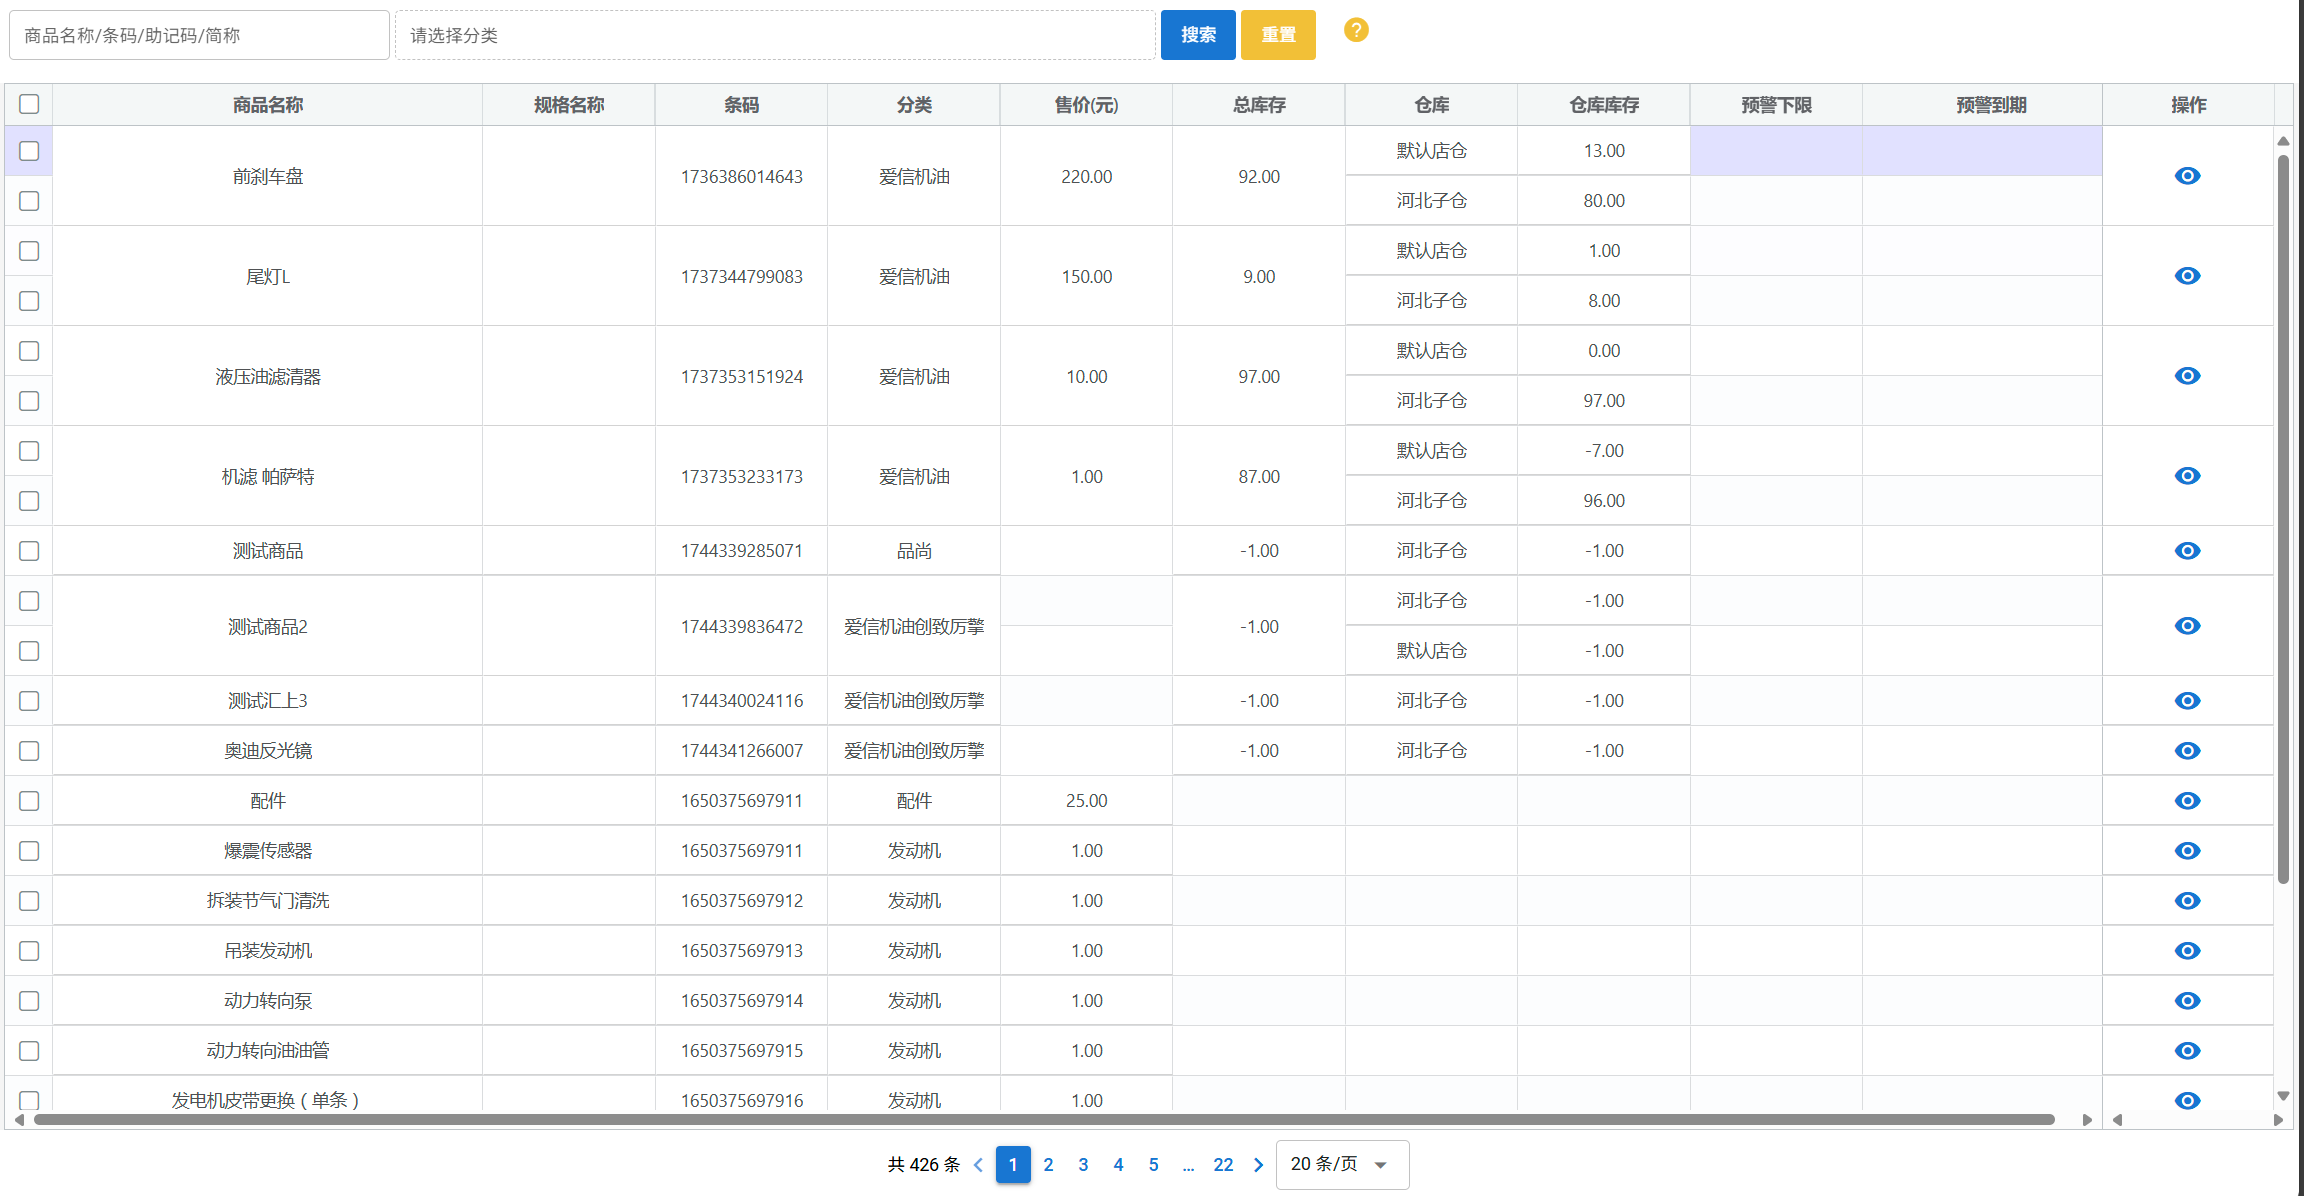Click the 预警下限 column header
Viewport: 2304px width, 1196px height.
[x=1776, y=105]
